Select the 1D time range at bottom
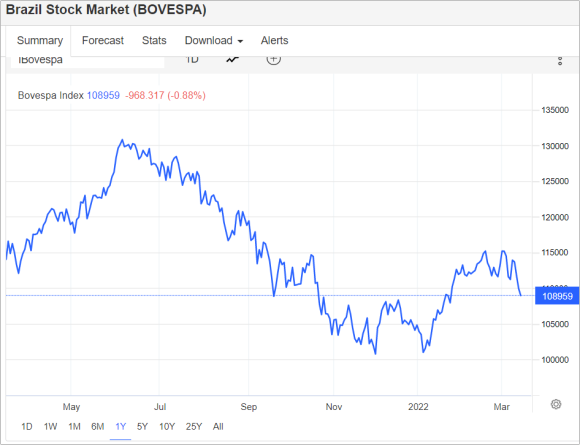 27,427
